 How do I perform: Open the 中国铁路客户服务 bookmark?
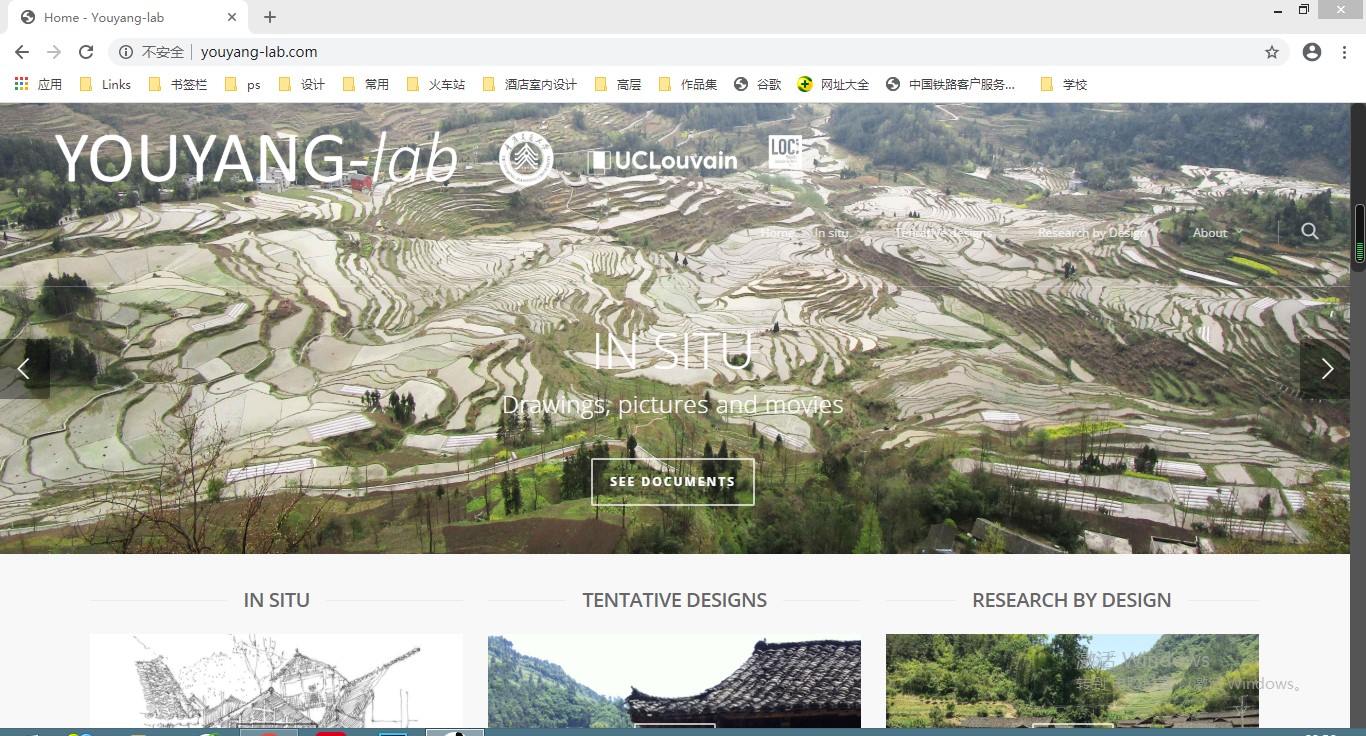[x=950, y=85]
